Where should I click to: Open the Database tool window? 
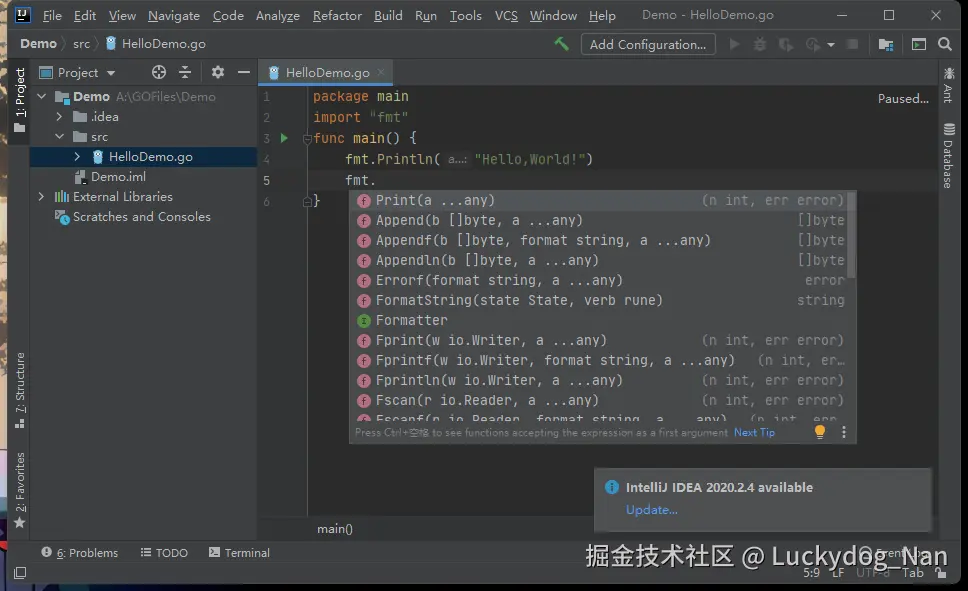click(x=949, y=156)
